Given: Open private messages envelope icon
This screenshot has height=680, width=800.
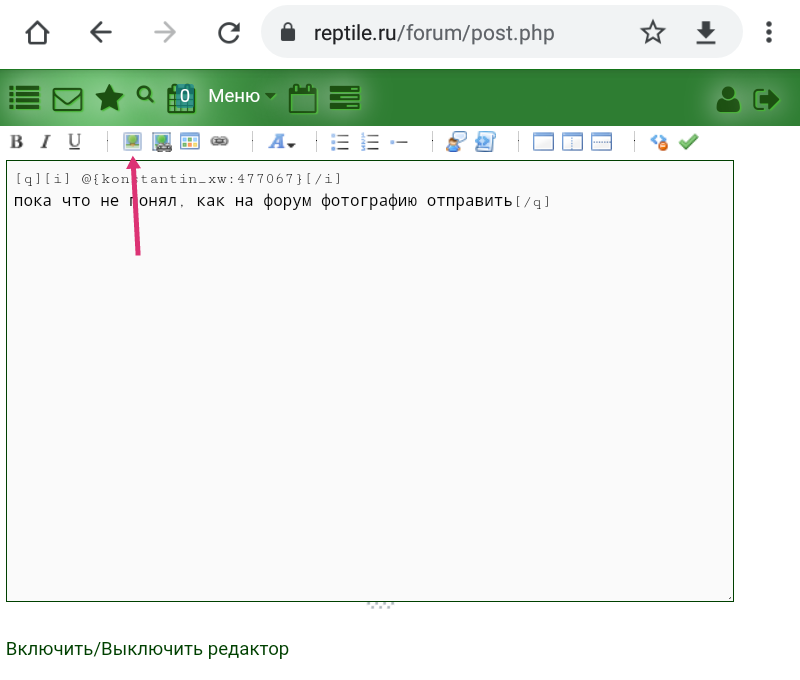Looking at the screenshot, I should coord(67,99).
